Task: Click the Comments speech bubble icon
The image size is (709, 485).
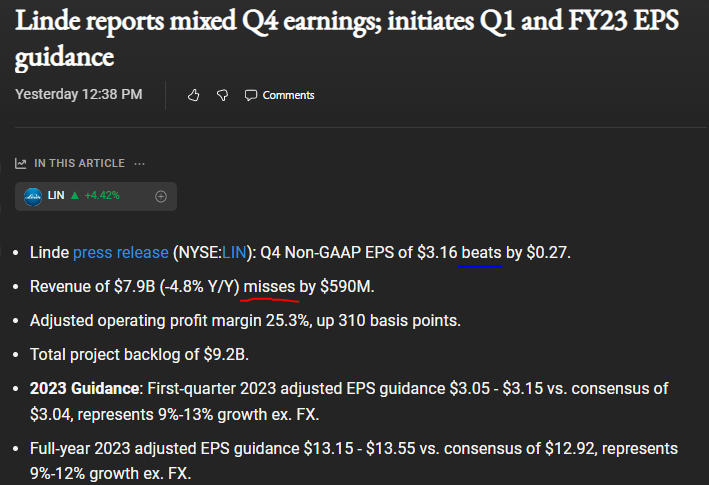Action: tap(250, 95)
